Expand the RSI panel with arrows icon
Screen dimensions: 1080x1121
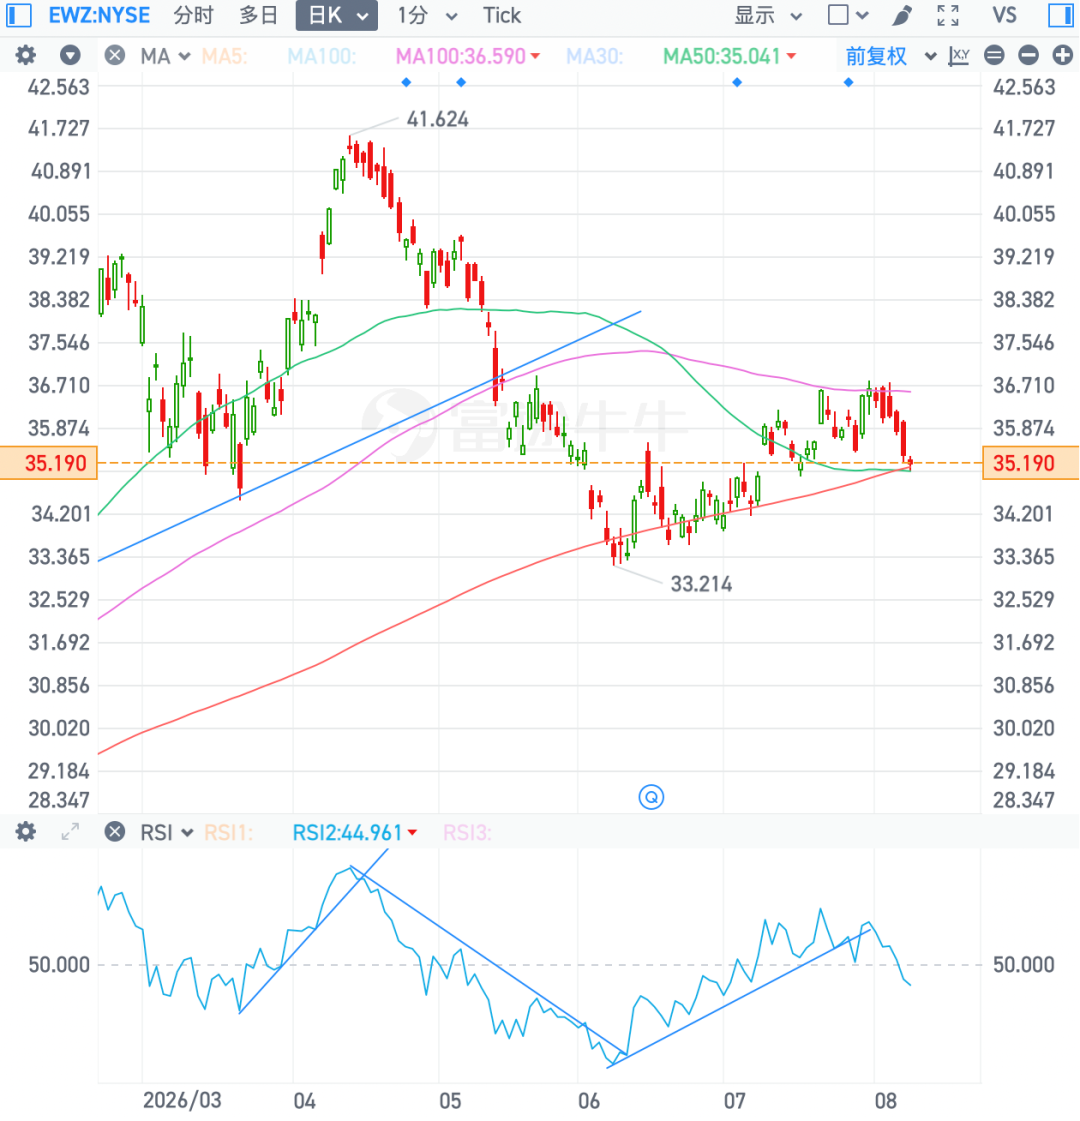click(70, 831)
